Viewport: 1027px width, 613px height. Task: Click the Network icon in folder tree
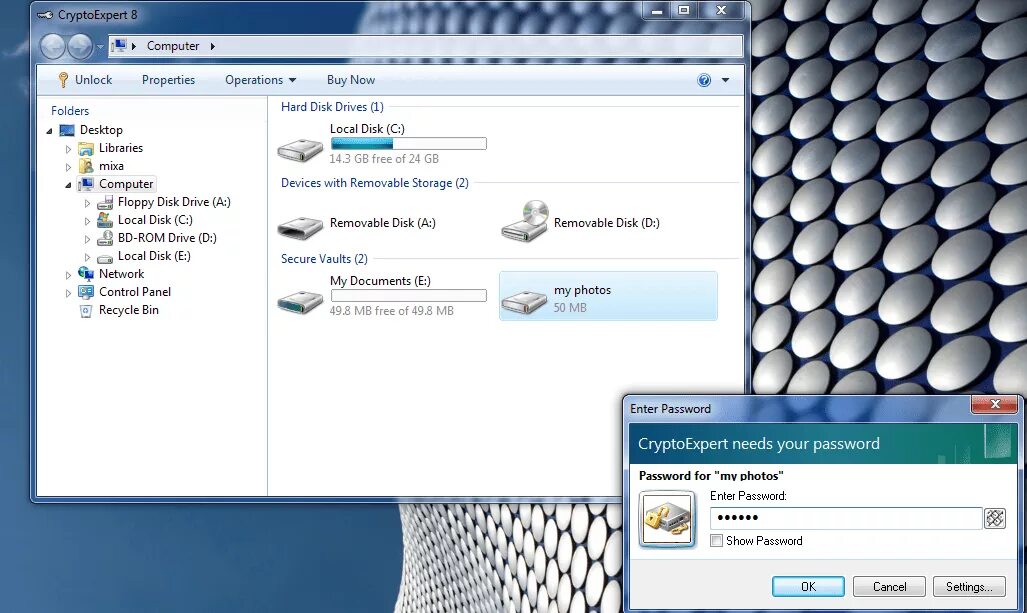pos(86,274)
